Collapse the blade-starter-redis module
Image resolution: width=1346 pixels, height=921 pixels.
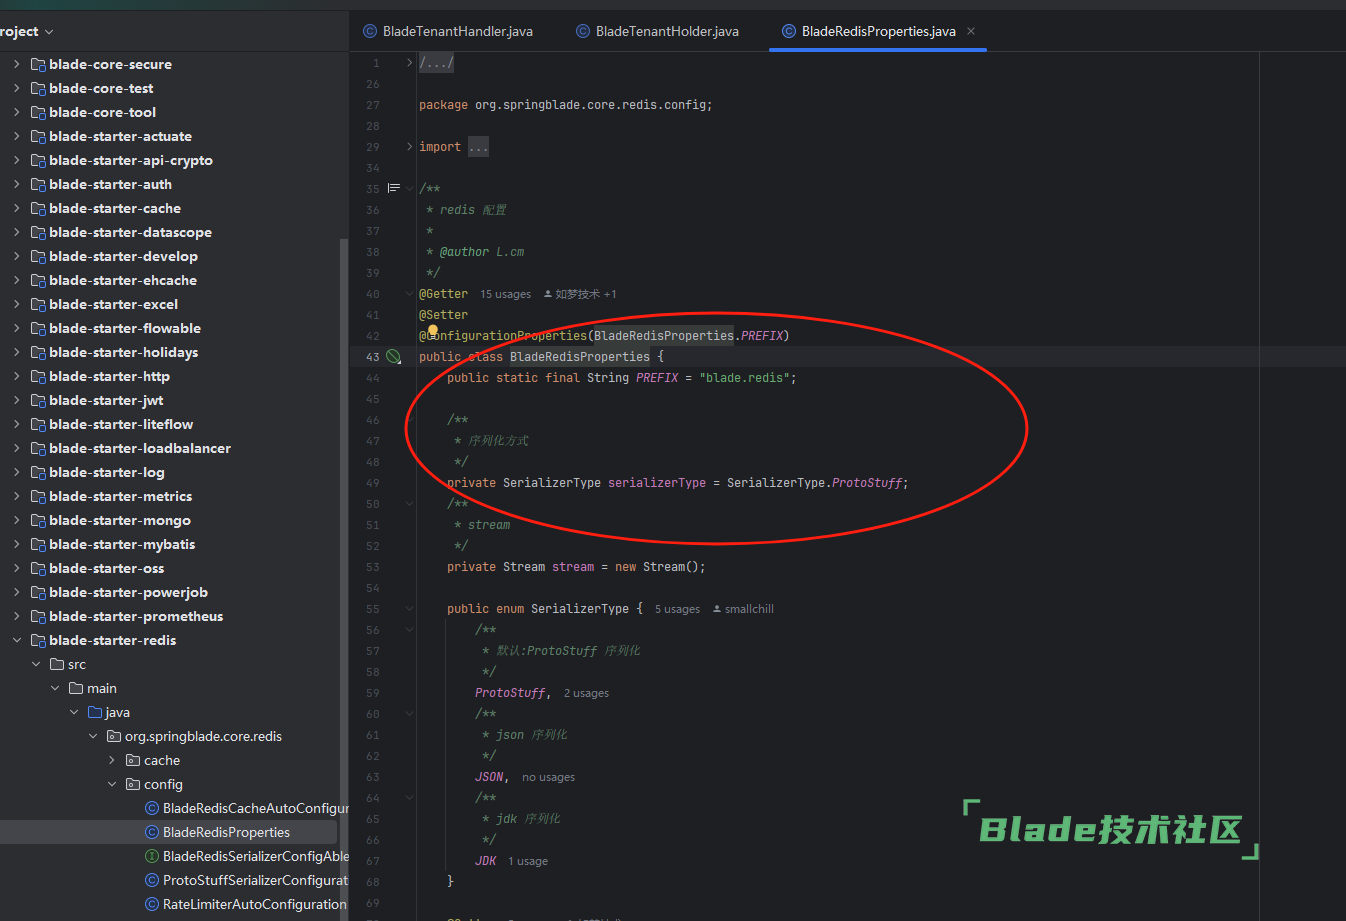[x=17, y=640]
